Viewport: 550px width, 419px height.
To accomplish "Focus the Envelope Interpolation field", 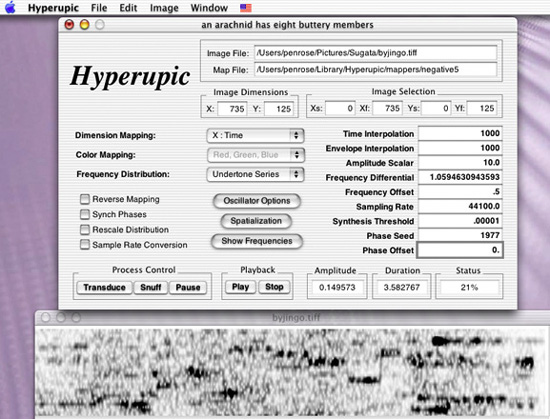I will [460, 148].
